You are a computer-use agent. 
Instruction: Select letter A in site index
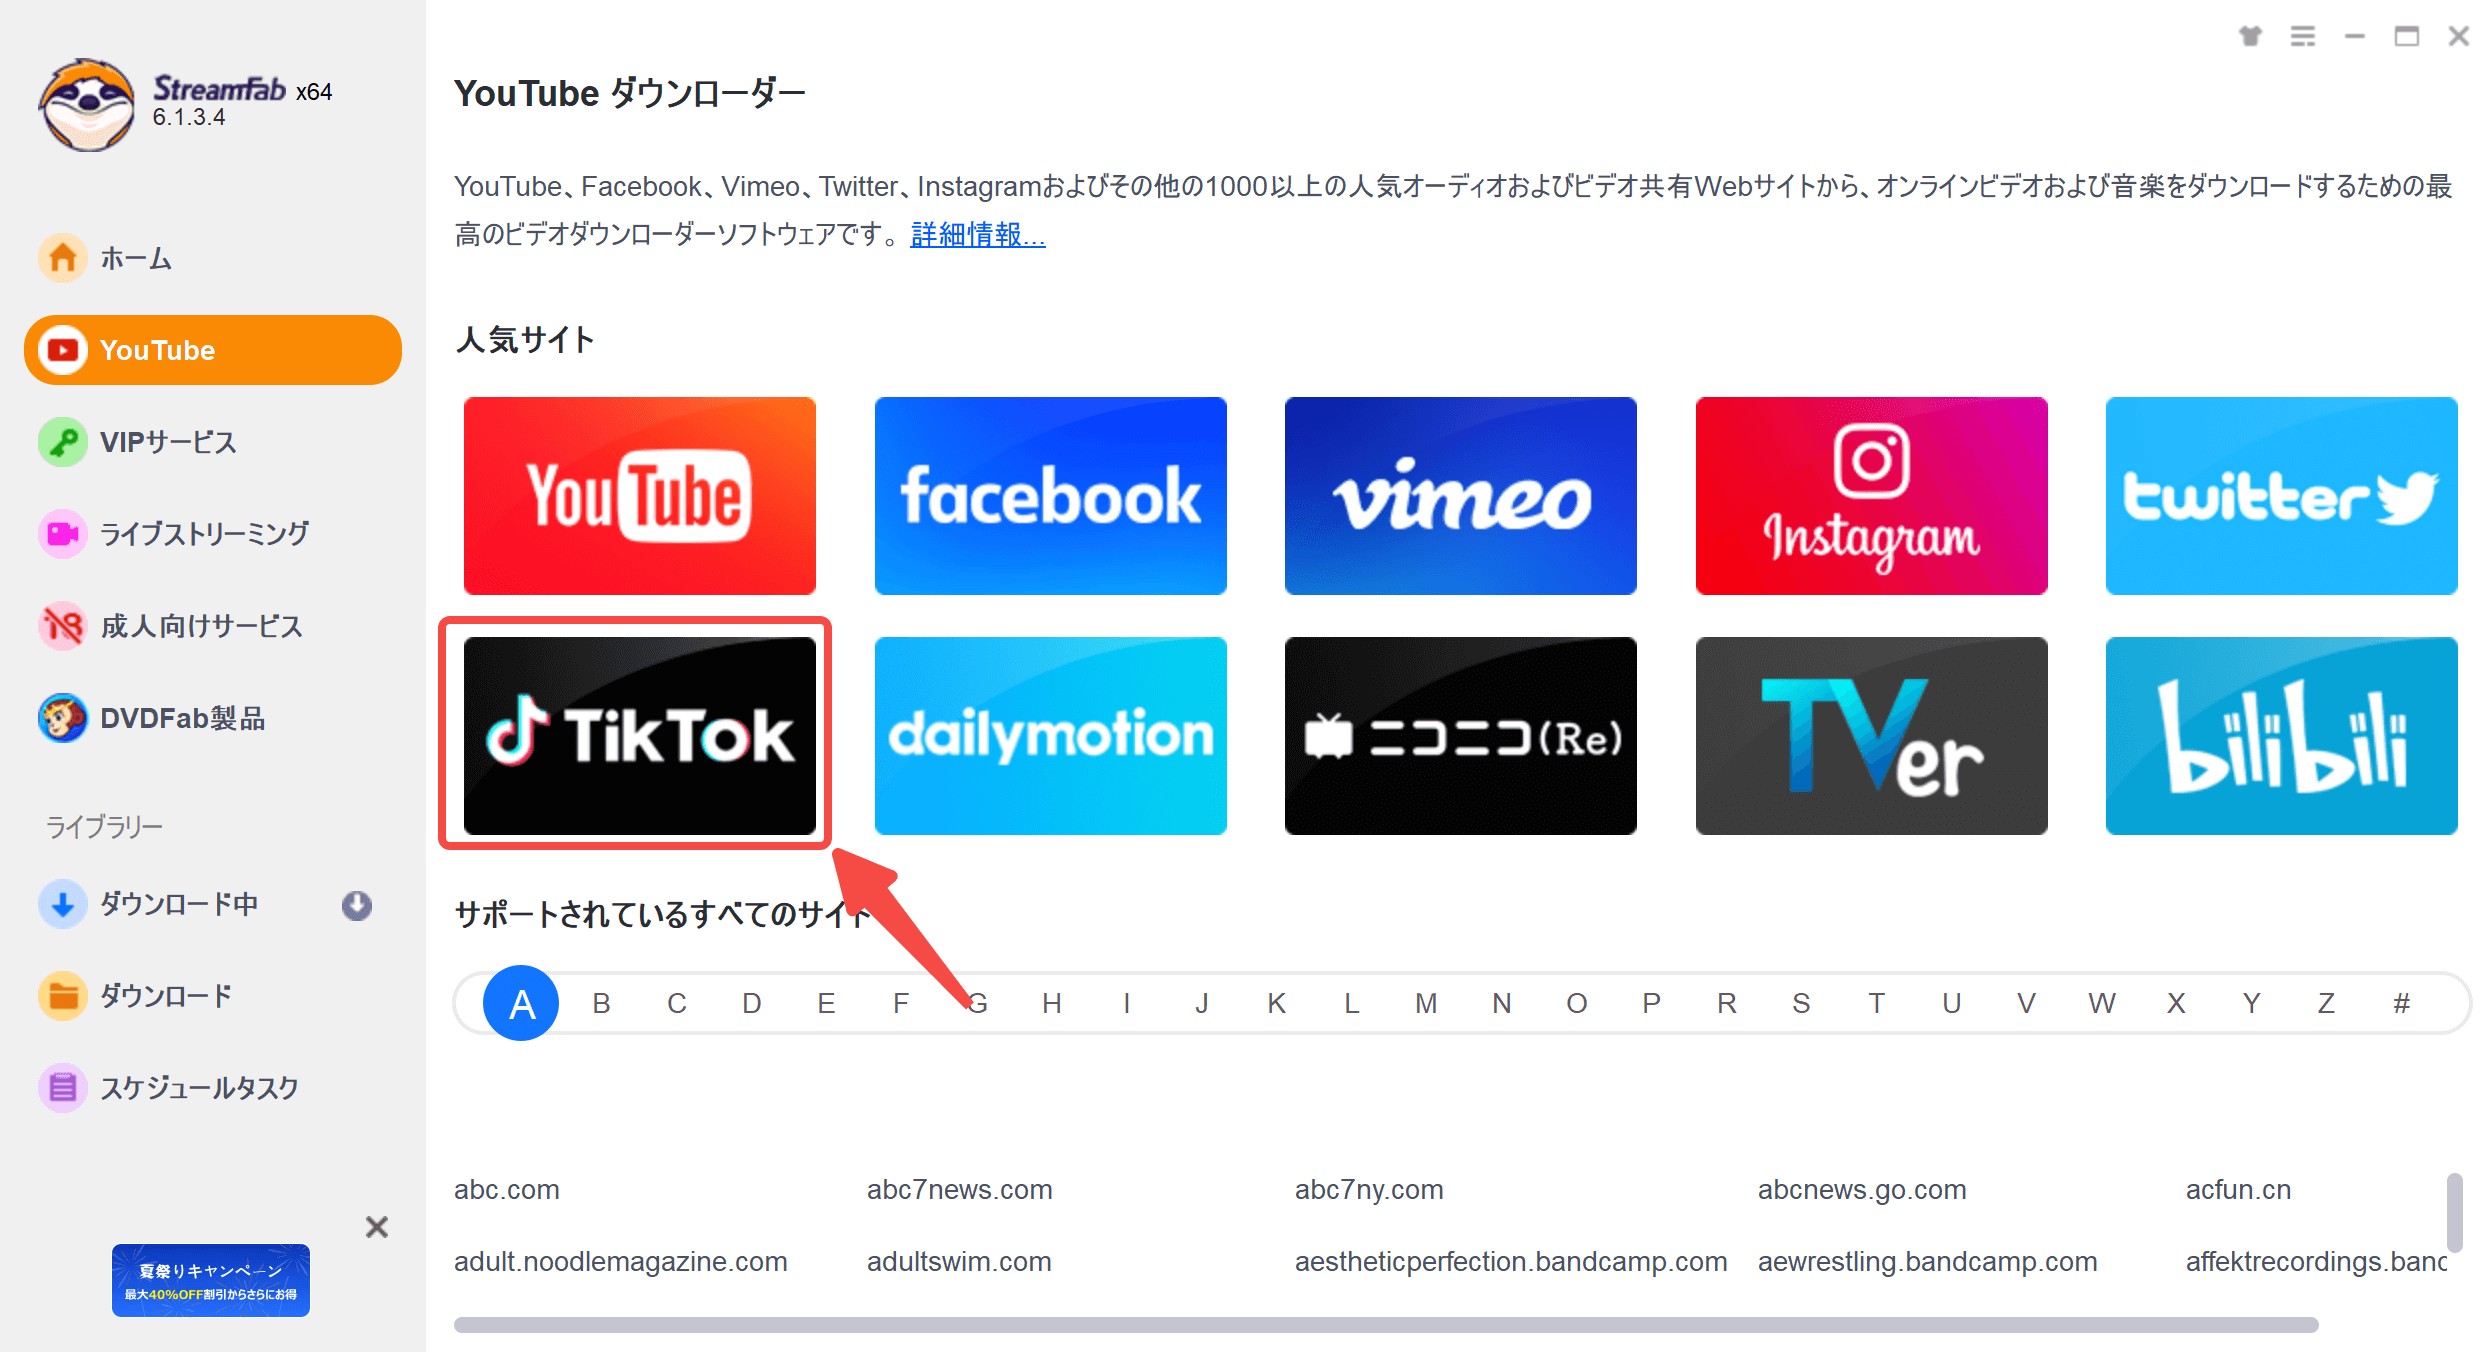pyautogui.click(x=521, y=1003)
